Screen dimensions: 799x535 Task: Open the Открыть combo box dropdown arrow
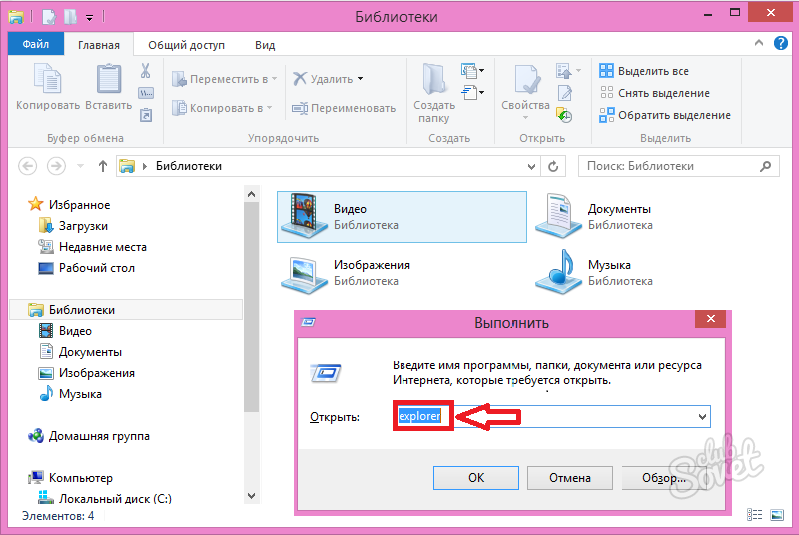pos(702,416)
